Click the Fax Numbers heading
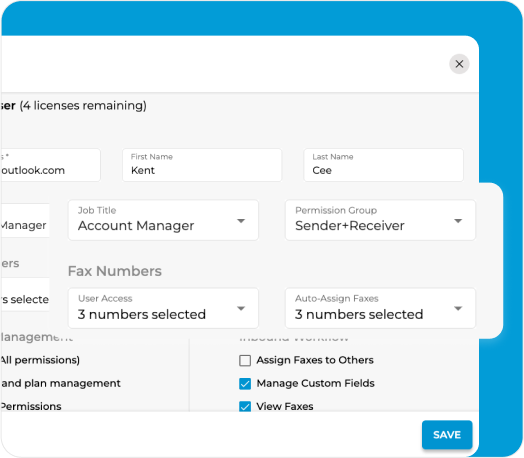Image resolution: width=524 pixels, height=458 pixels. click(x=115, y=271)
